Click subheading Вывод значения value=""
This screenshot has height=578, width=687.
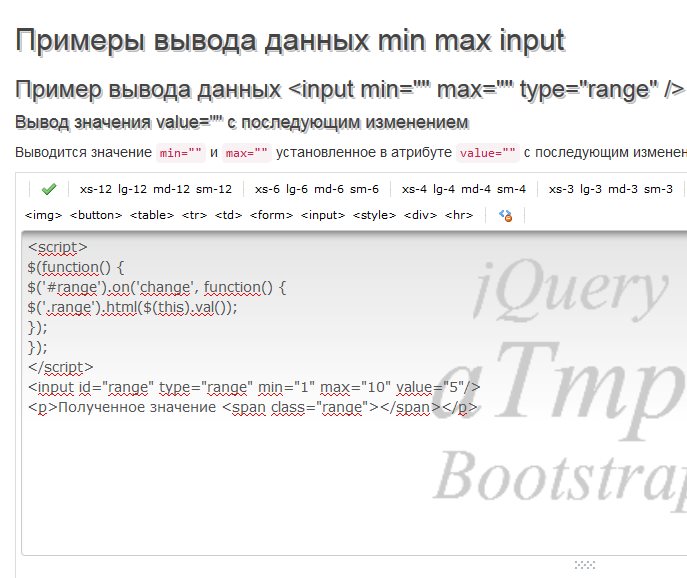pos(241,122)
